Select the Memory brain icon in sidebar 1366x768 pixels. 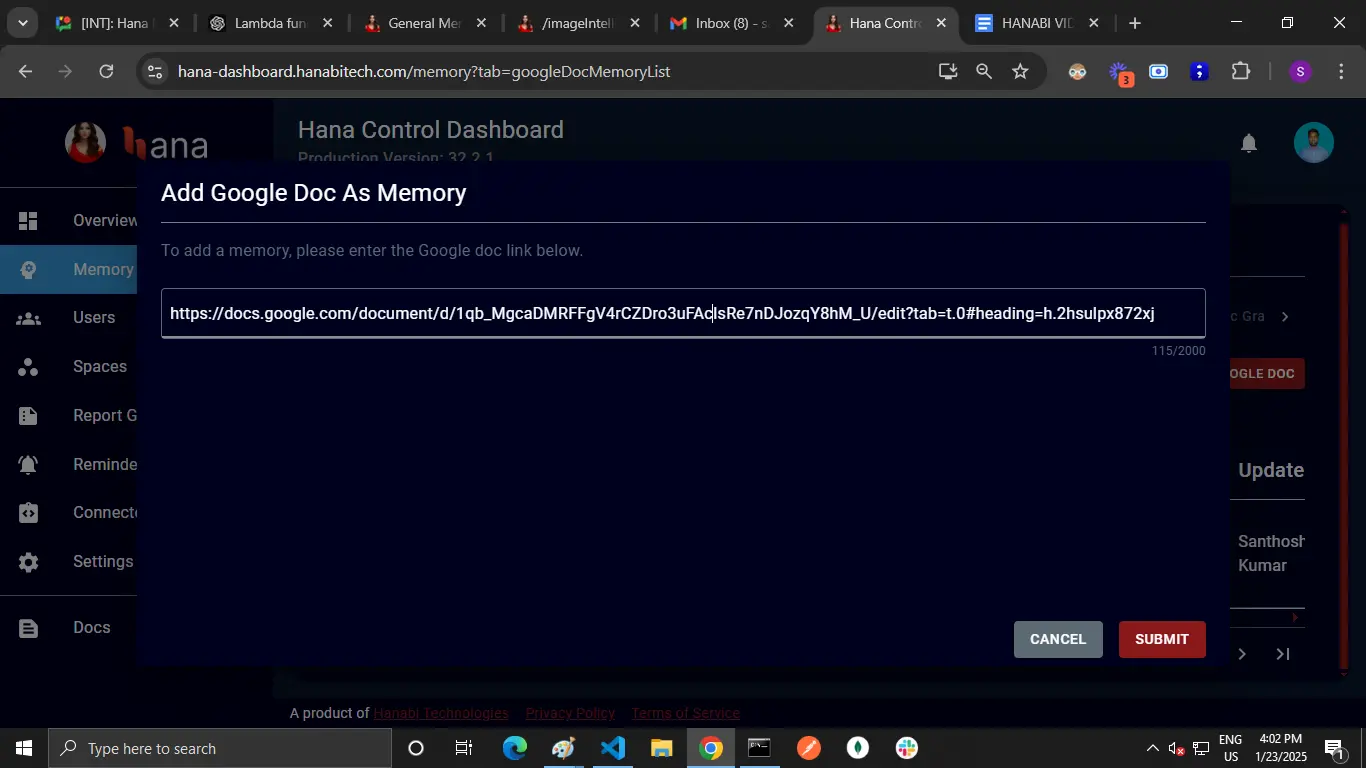pyautogui.click(x=28, y=270)
